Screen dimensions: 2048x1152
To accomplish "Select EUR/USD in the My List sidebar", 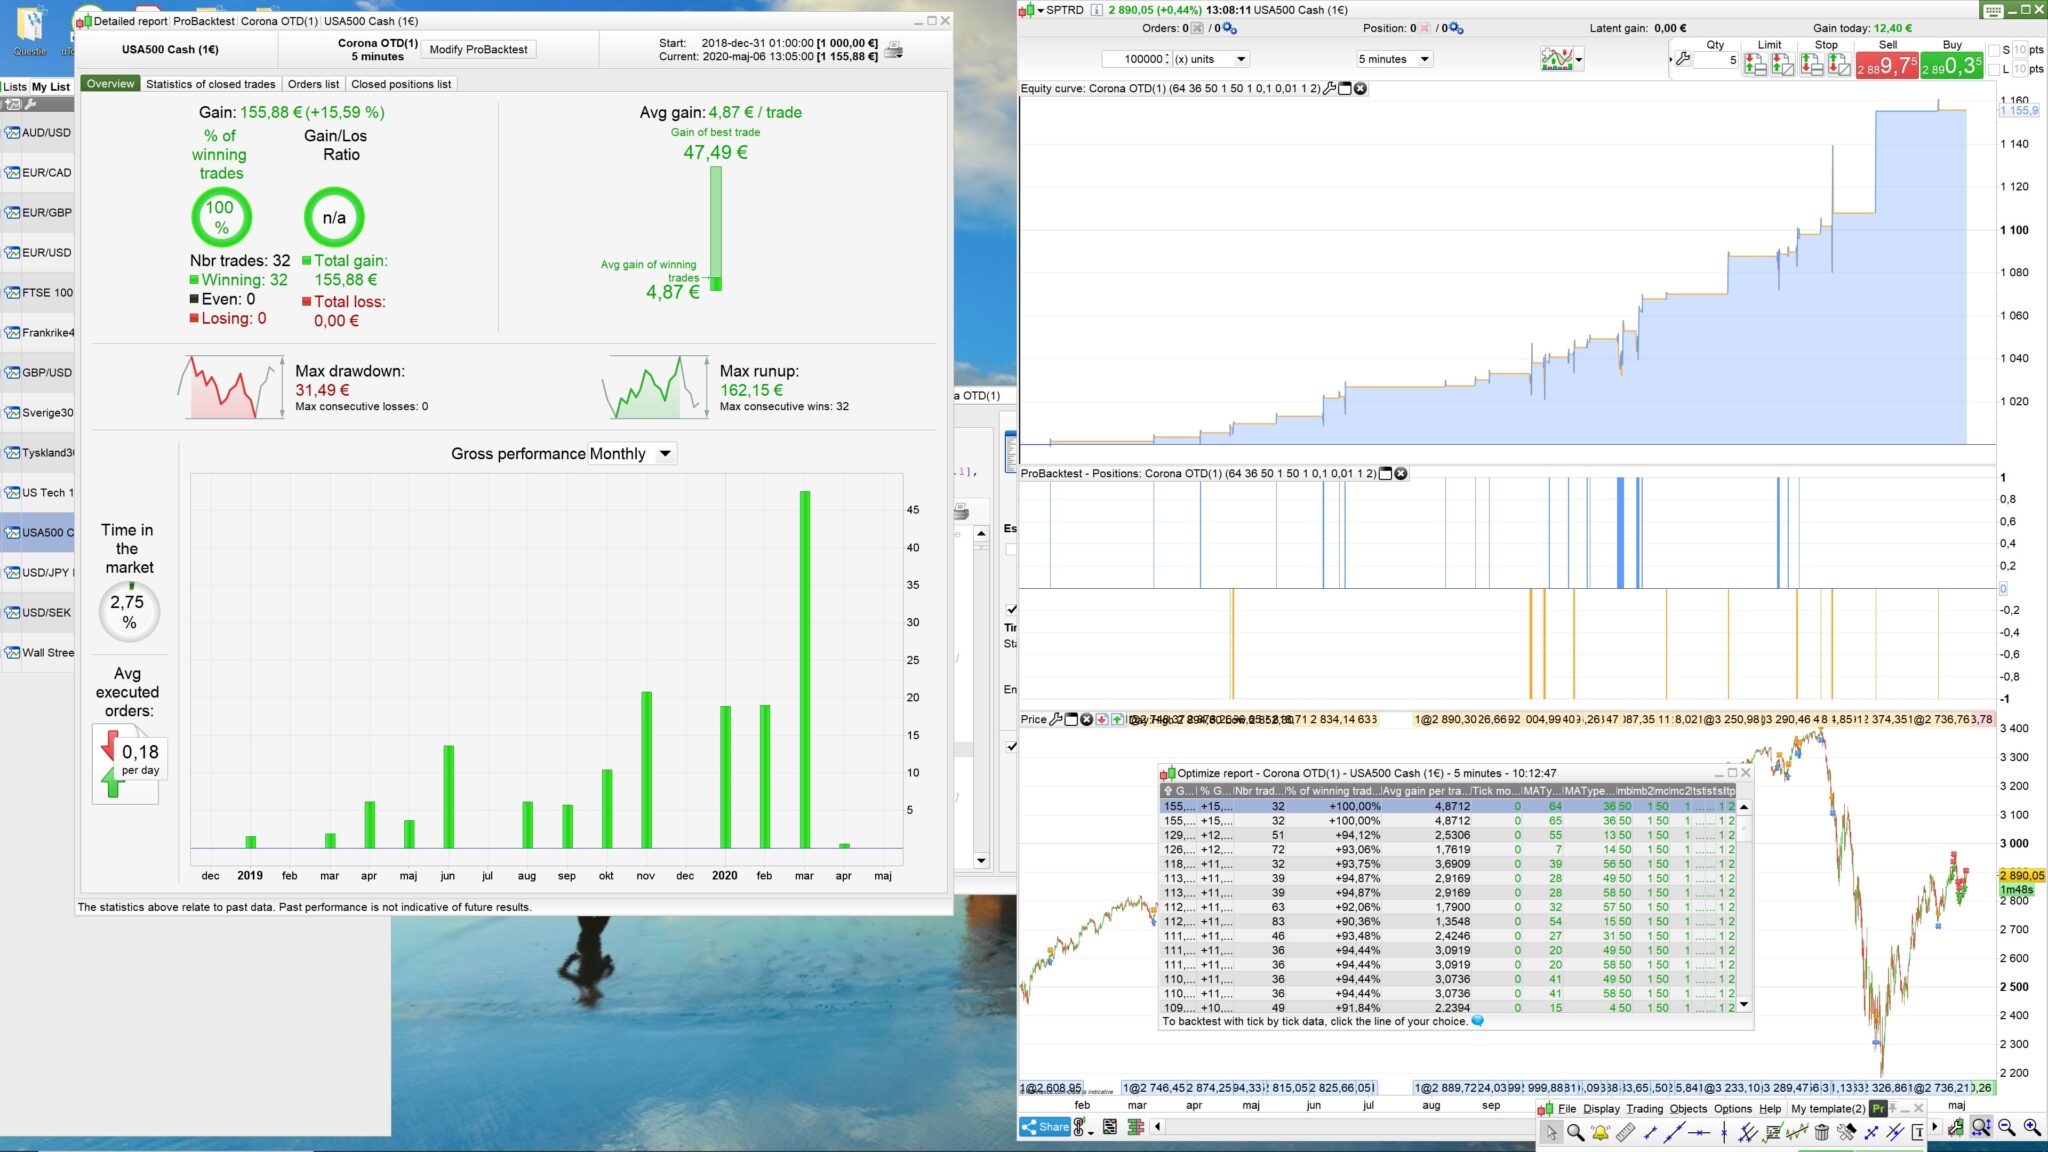I will (x=46, y=253).
